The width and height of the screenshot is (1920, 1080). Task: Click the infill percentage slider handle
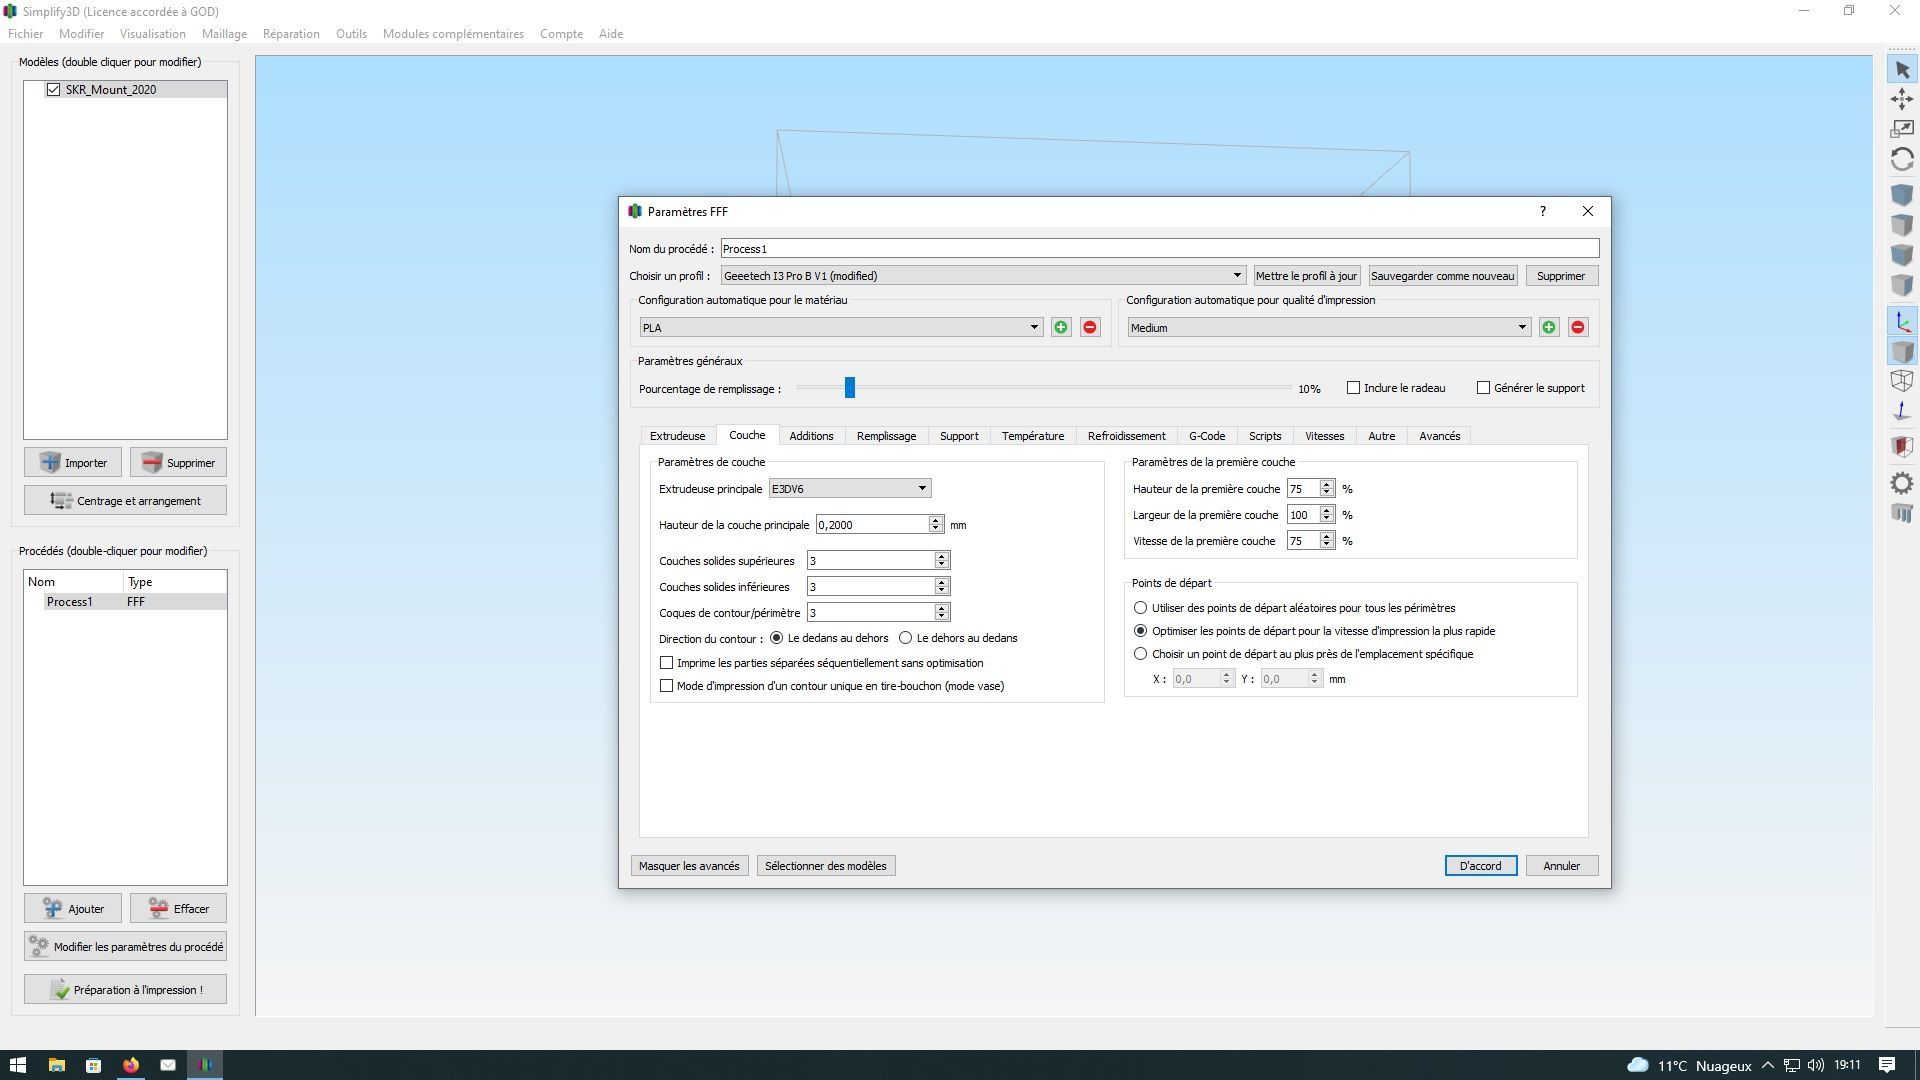tap(850, 388)
